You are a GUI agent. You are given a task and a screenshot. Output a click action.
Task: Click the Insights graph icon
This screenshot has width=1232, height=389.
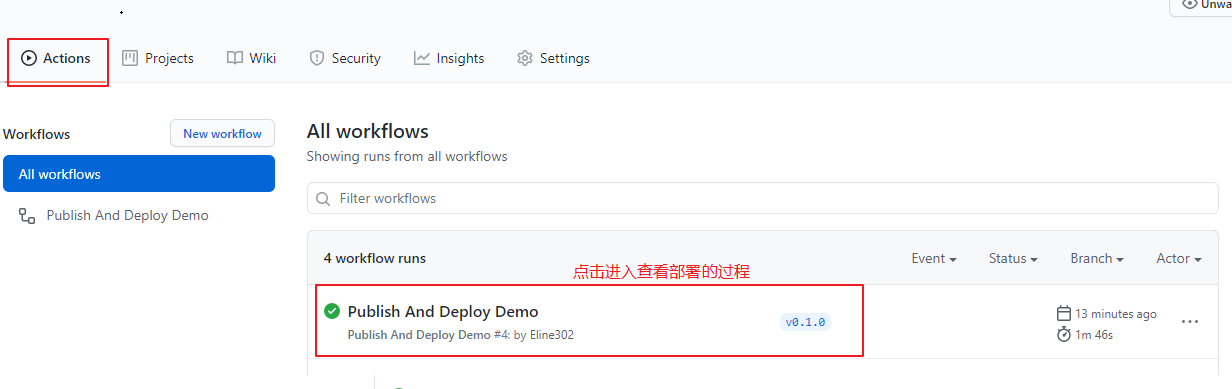pyautogui.click(x=422, y=58)
